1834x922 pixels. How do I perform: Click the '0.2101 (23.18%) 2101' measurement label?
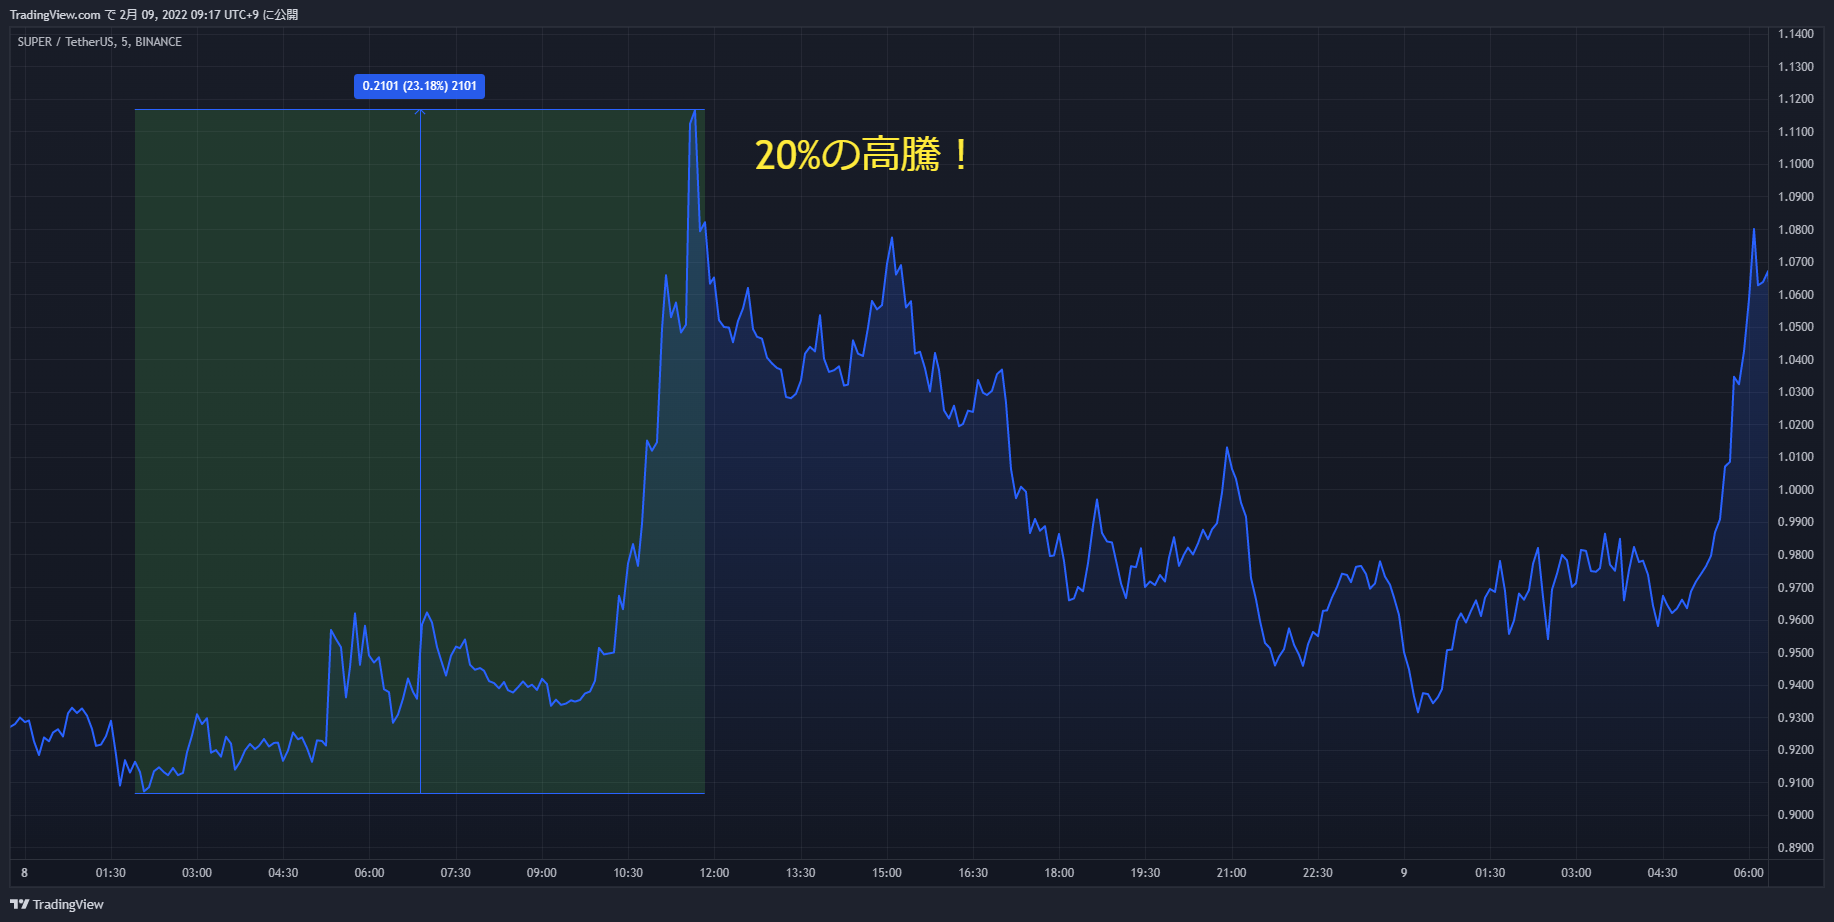tap(419, 86)
